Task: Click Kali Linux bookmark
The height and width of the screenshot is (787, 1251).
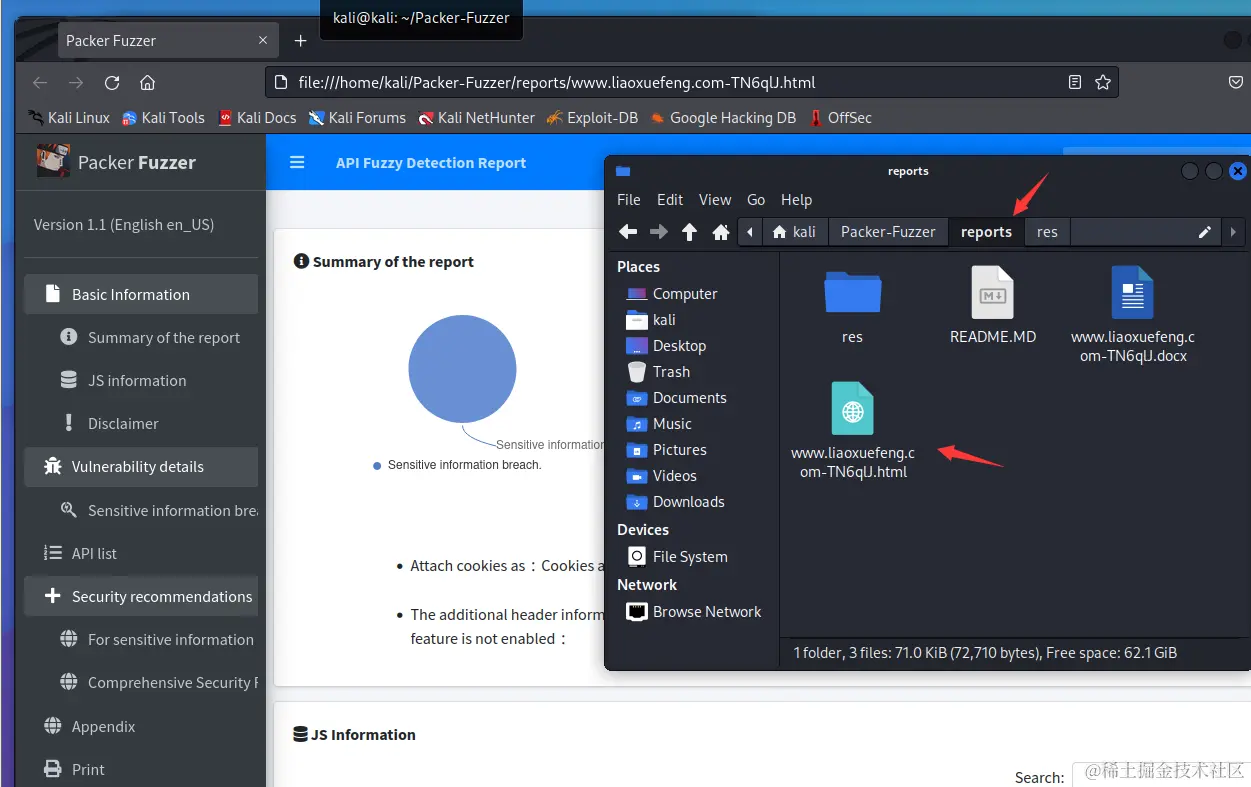Action: coord(69,118)
